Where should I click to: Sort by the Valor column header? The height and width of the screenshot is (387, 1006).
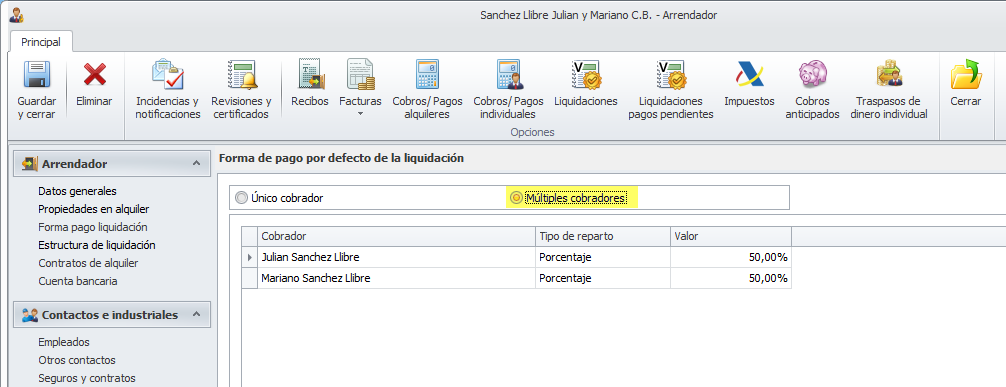(731, 236)
